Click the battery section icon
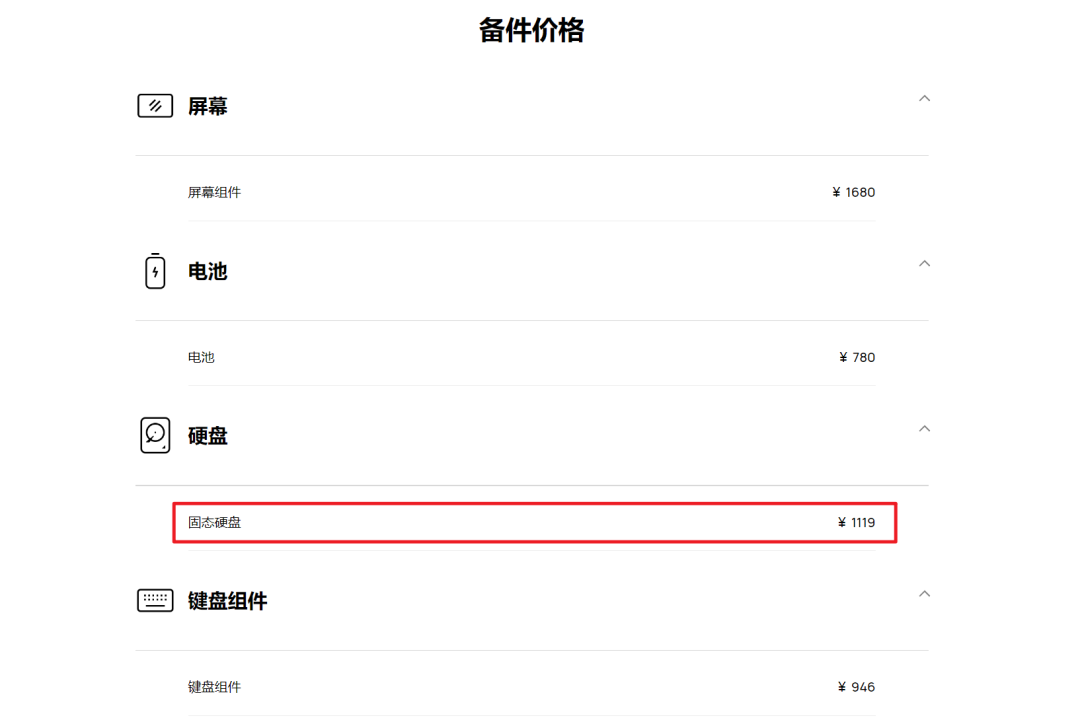Viewport: 1080px width, 720px height. 155,271
